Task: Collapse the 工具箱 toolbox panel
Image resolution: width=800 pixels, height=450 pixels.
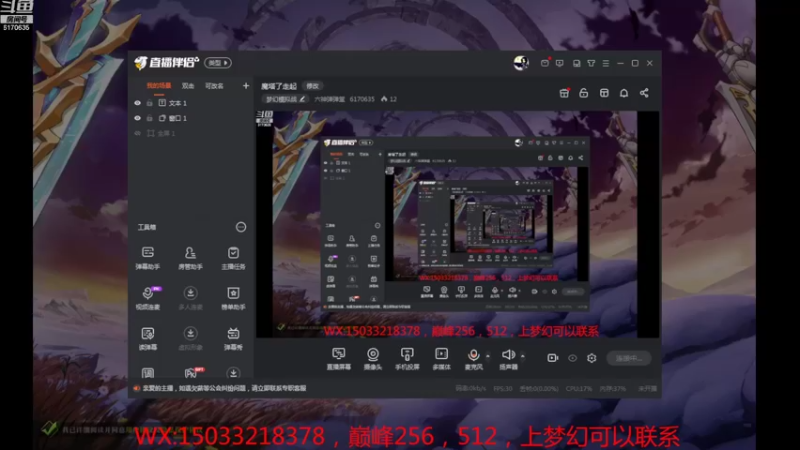Action: click(x=241, y=227)
